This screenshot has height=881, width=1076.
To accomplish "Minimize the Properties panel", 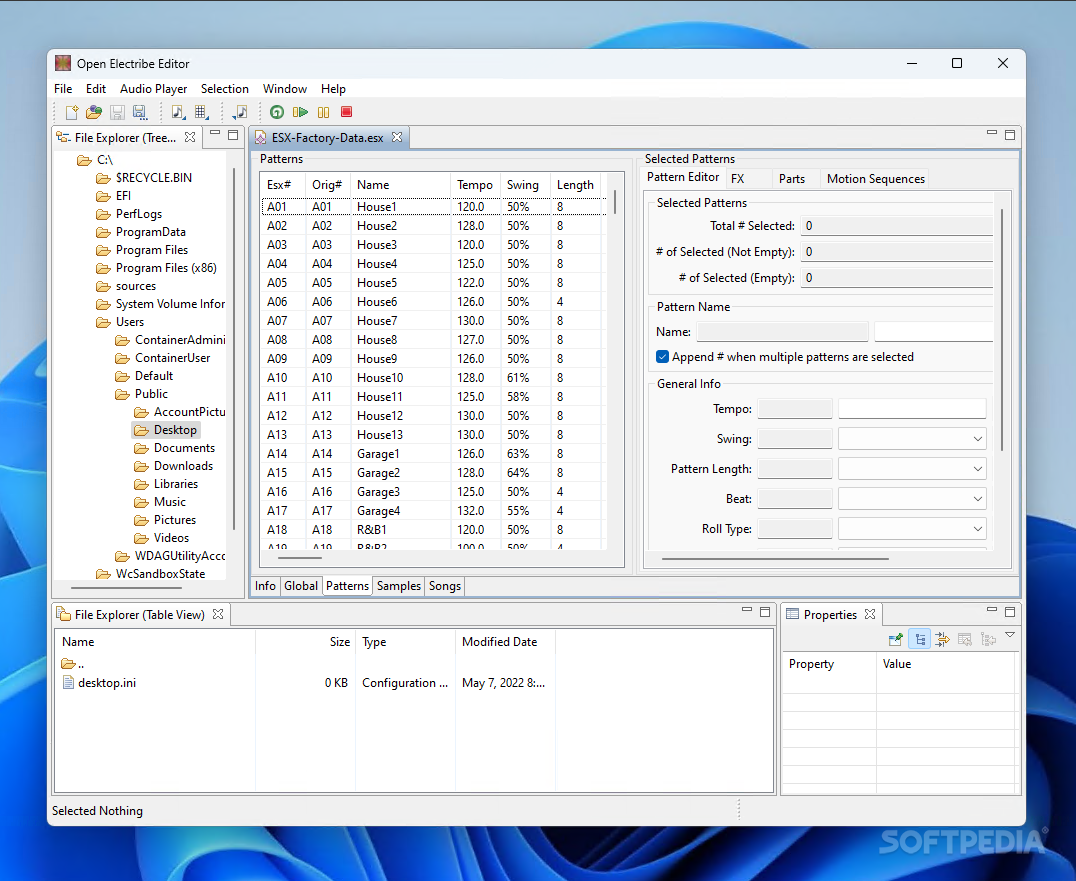I will (x=992, y=610).
